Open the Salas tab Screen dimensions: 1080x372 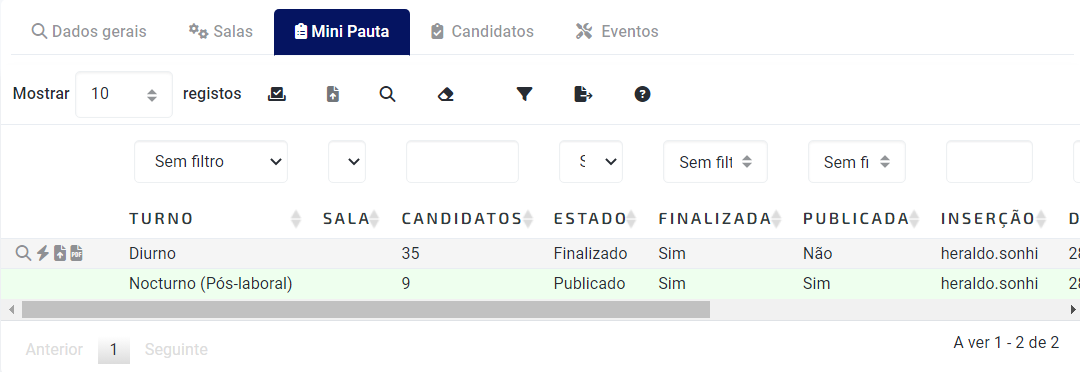[221, 32]
